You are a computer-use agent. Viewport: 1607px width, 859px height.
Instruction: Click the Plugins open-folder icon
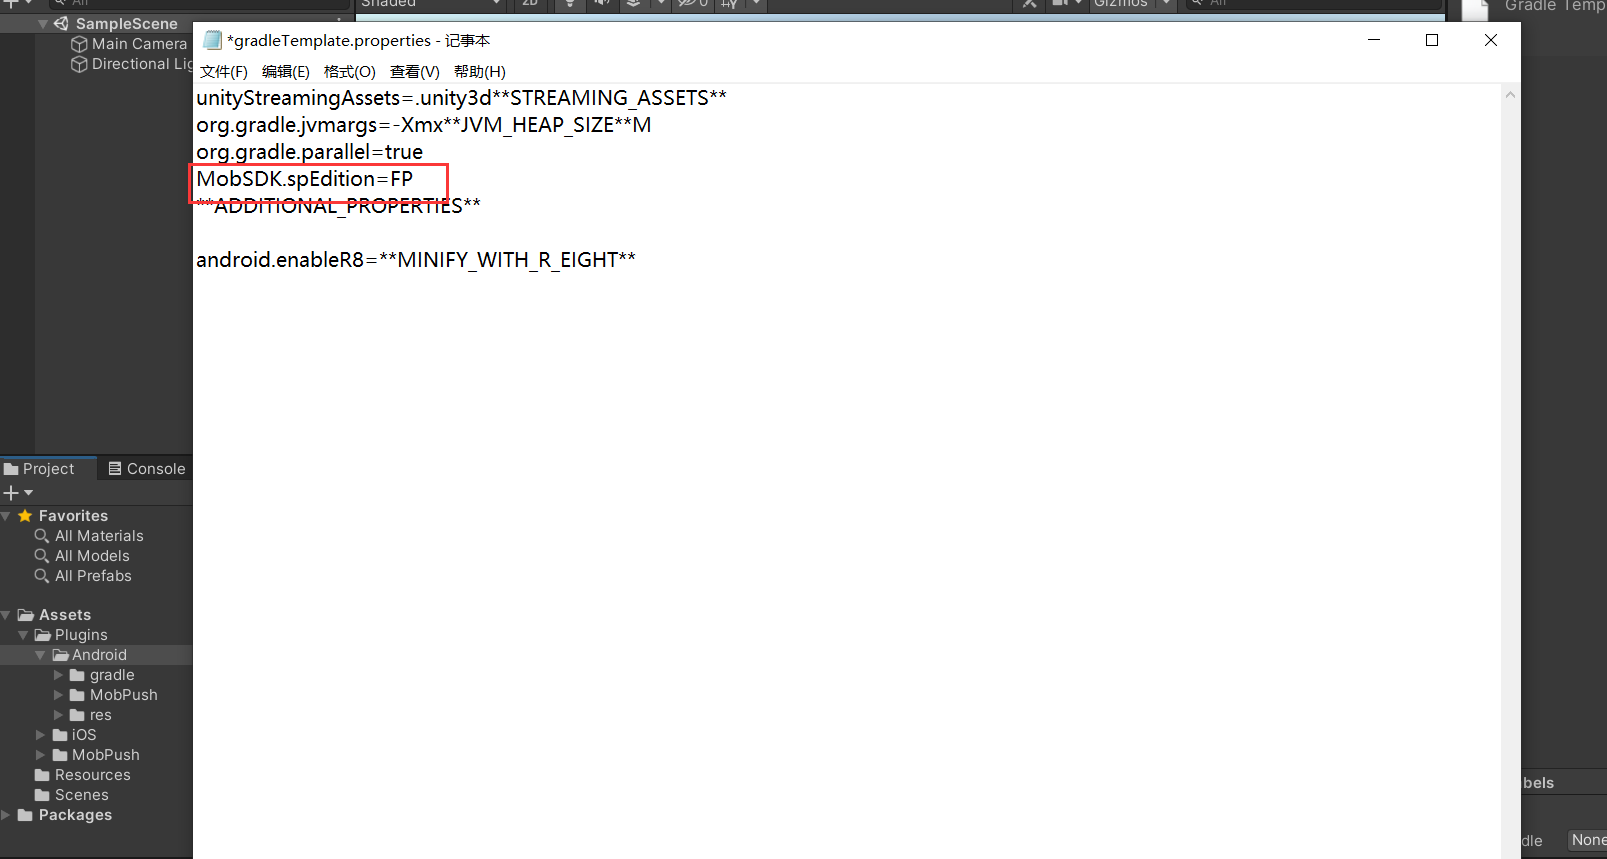[43, 635]
